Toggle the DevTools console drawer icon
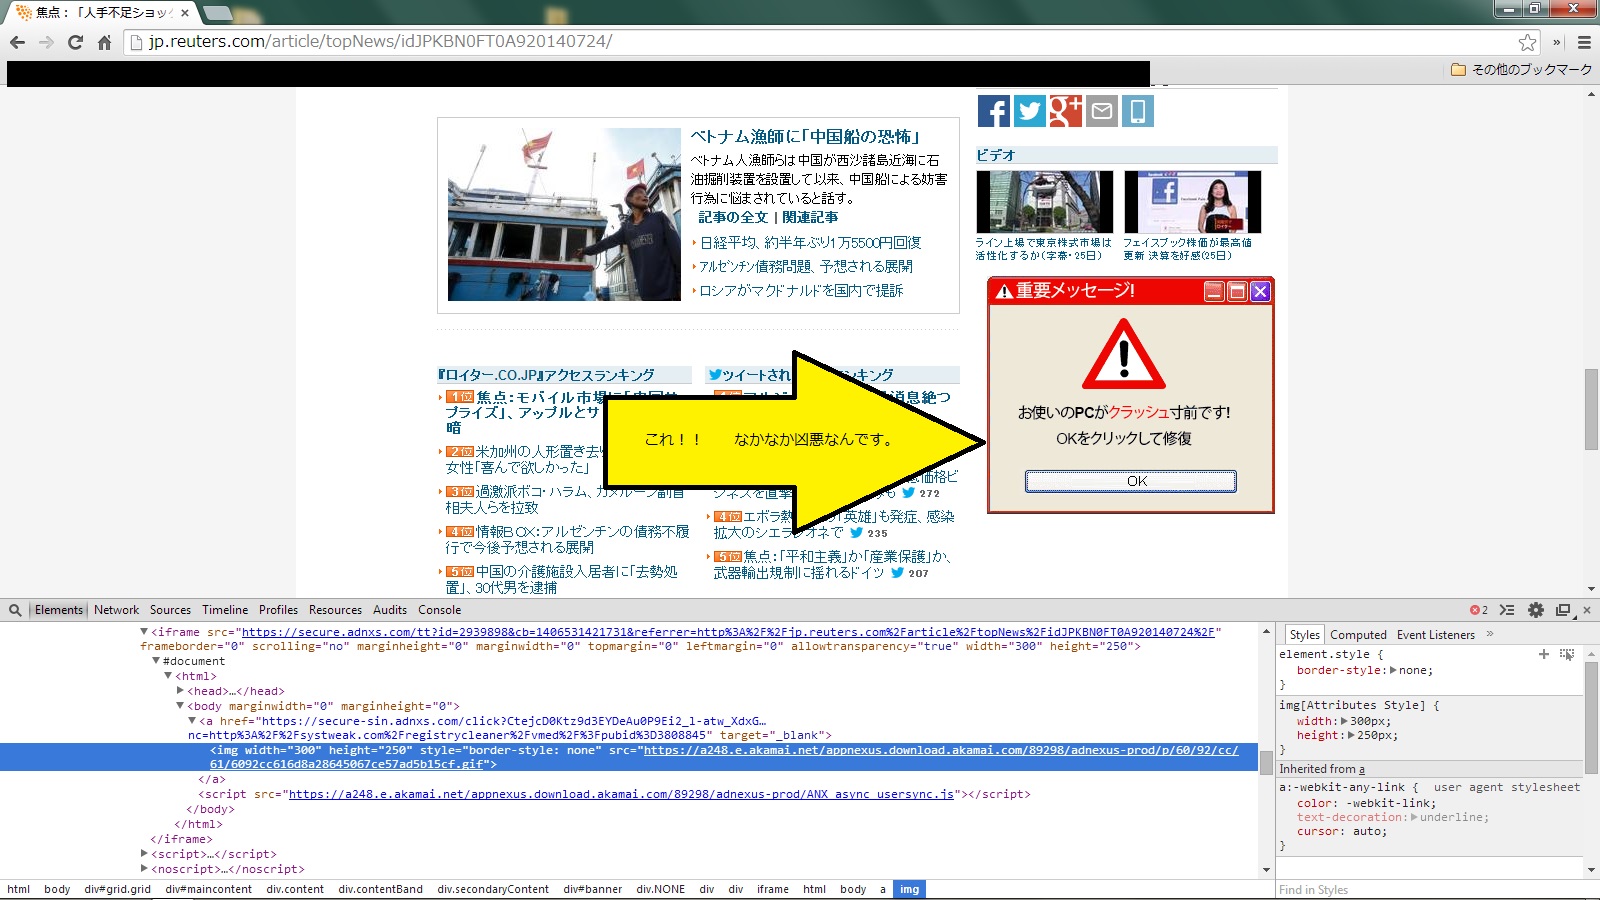 1507,610
